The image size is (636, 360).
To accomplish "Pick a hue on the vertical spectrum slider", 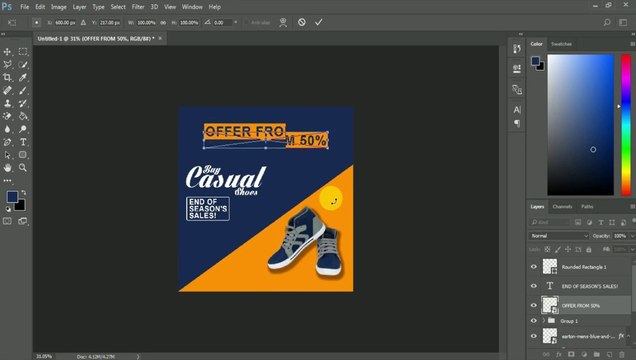I will 626,125.
